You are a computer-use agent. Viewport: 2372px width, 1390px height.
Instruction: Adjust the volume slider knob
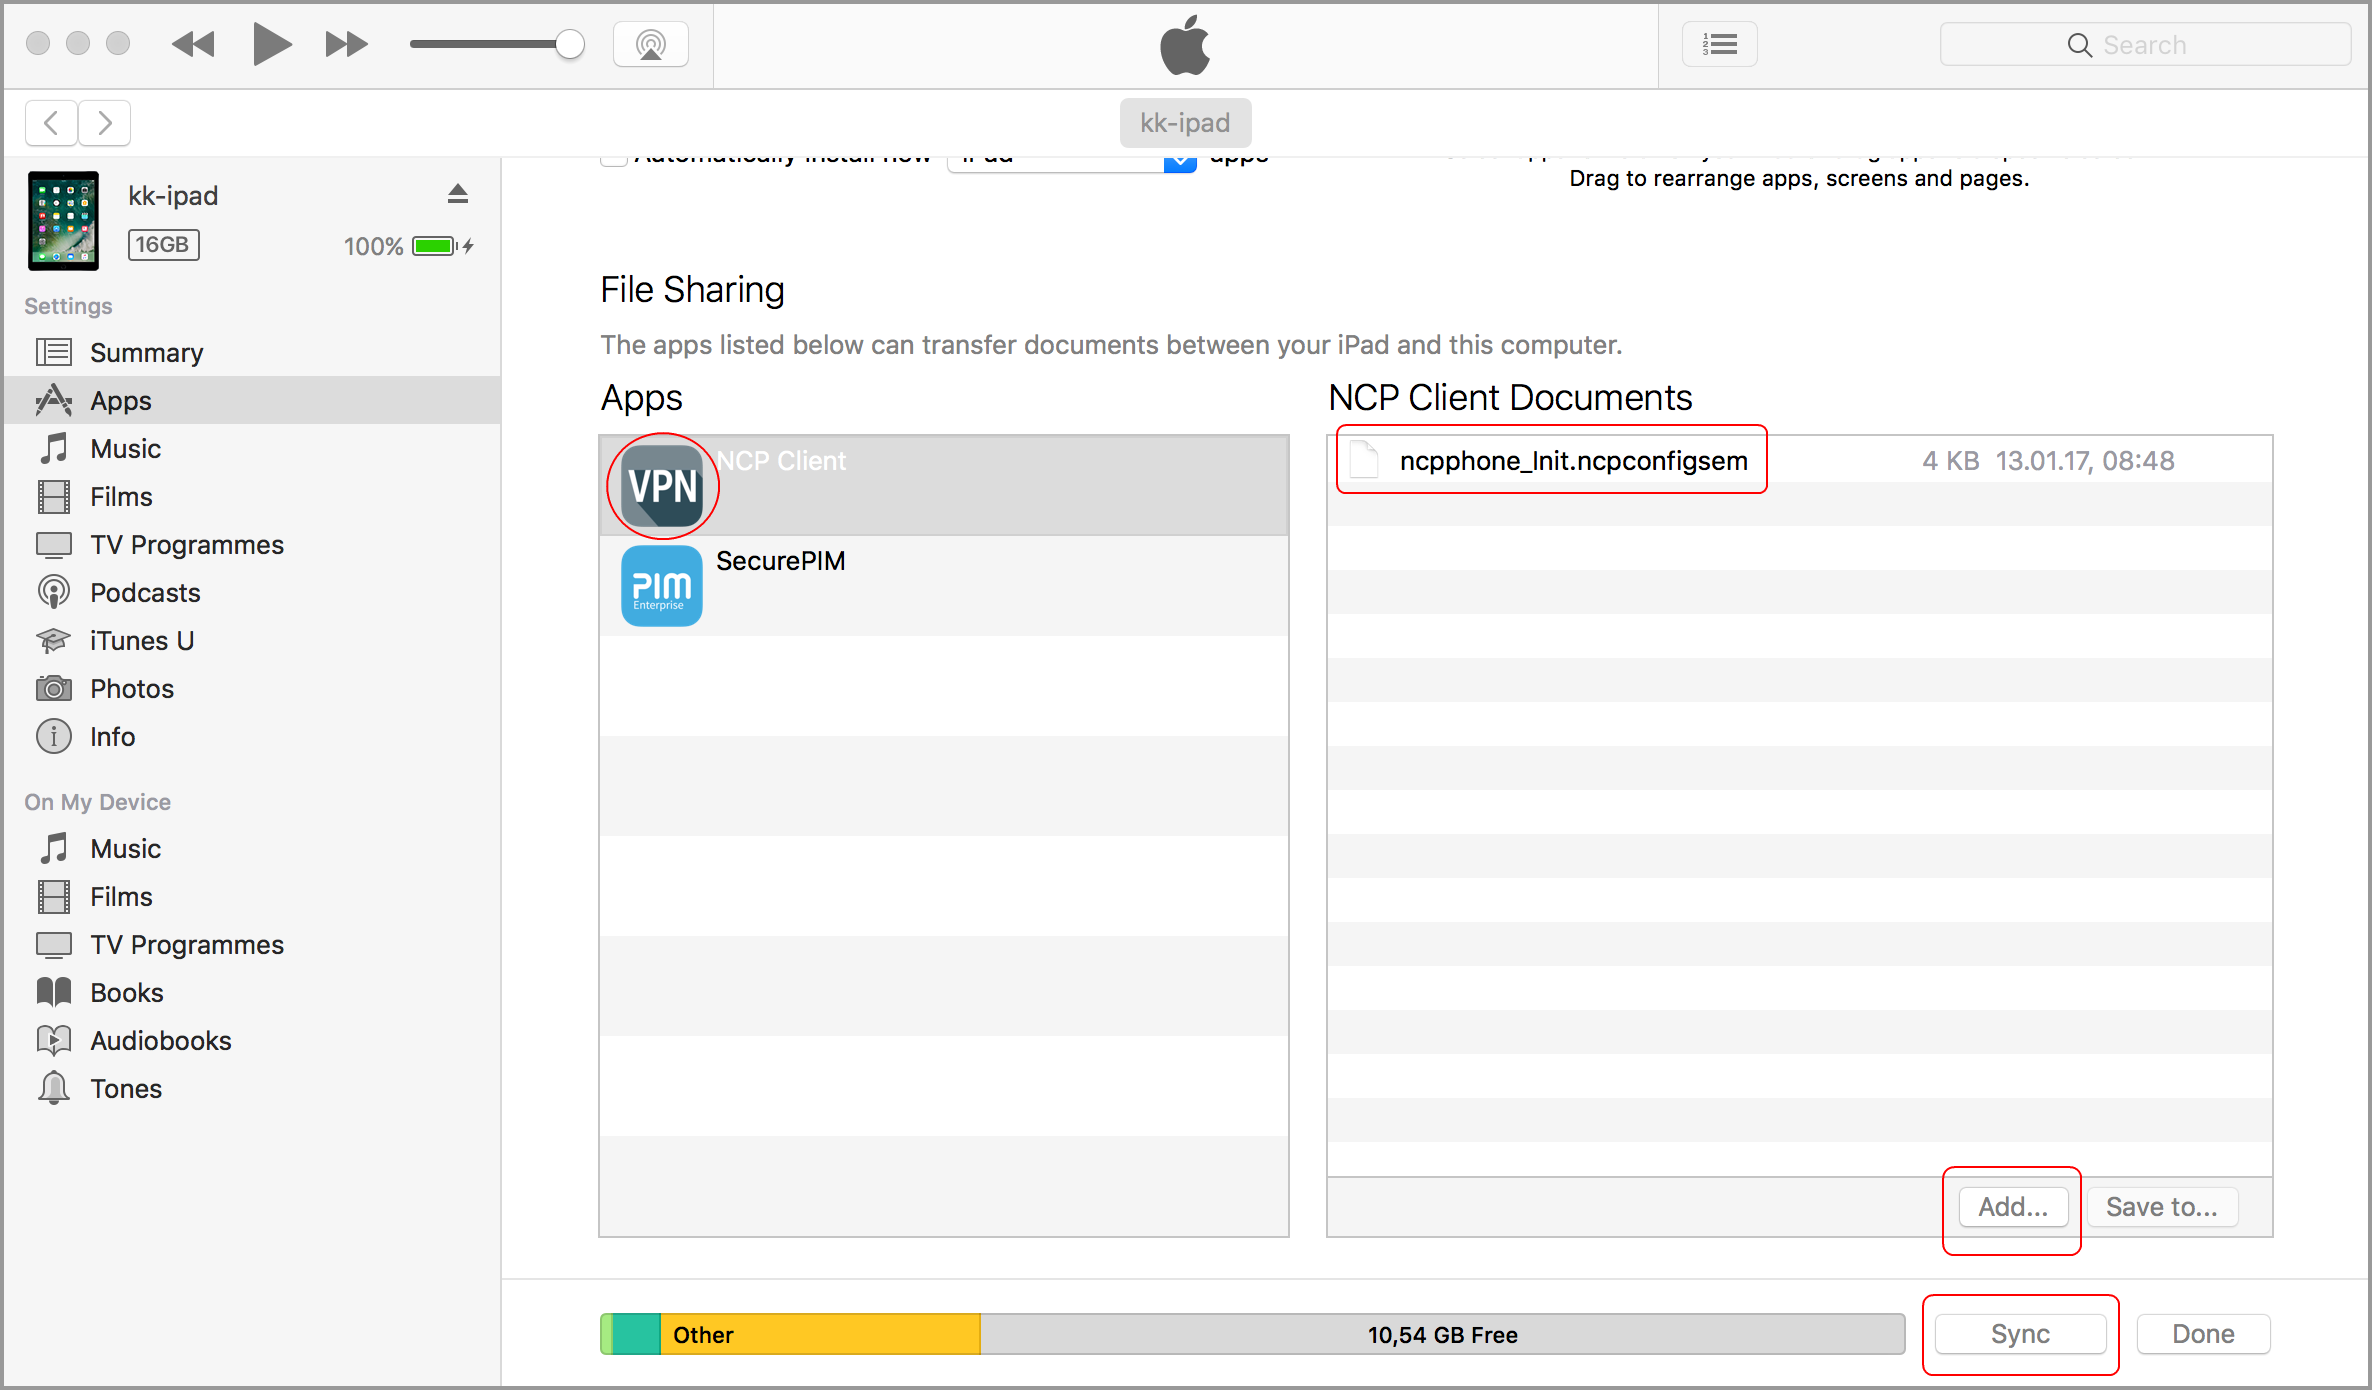tap(569, 44)
